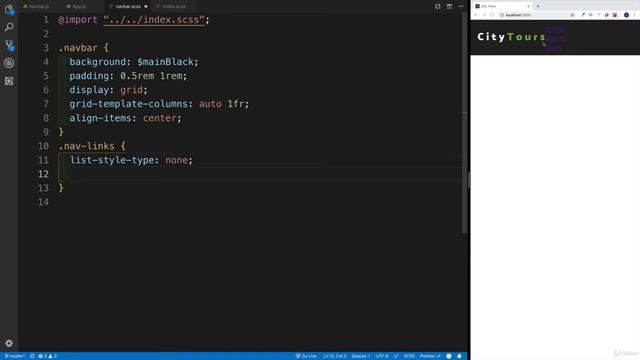Open the Manage gear icon in VS Code

coord(9,343)
